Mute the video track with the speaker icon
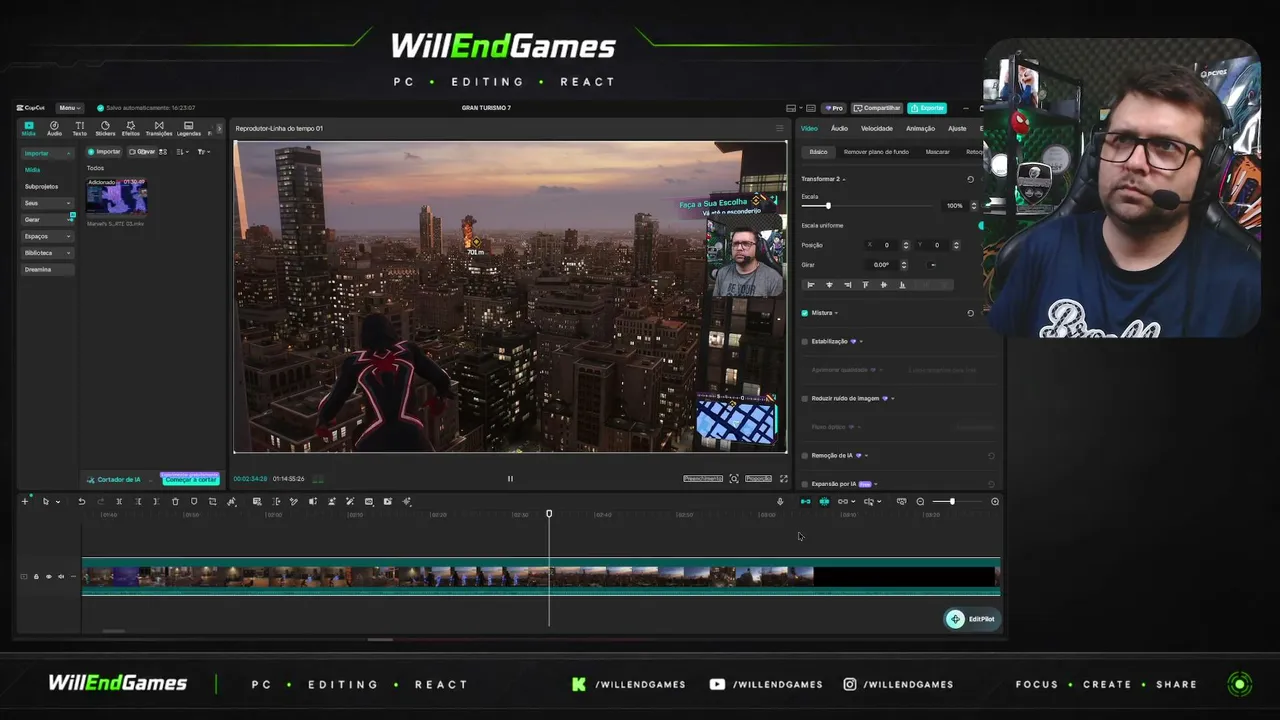The image size is (1280, 720). coord(60,576)
